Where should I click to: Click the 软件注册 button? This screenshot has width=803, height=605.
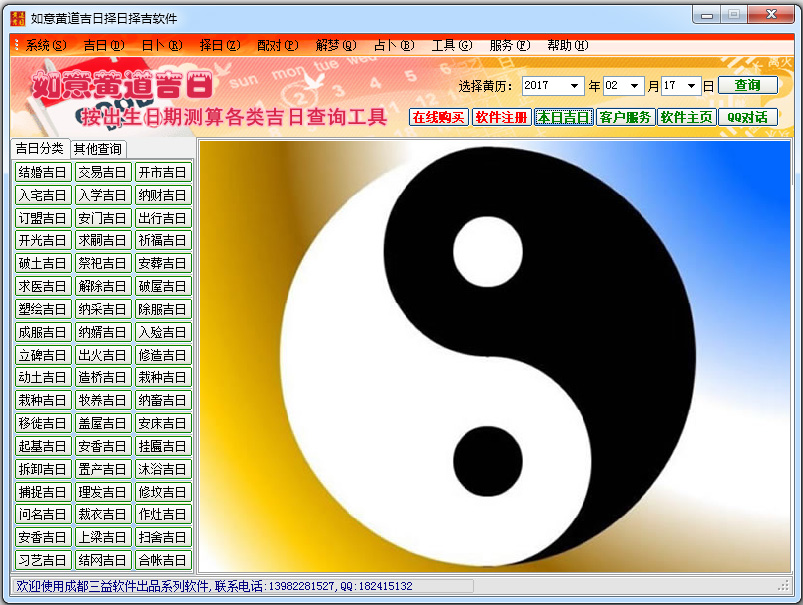click(x=501, y=117)
